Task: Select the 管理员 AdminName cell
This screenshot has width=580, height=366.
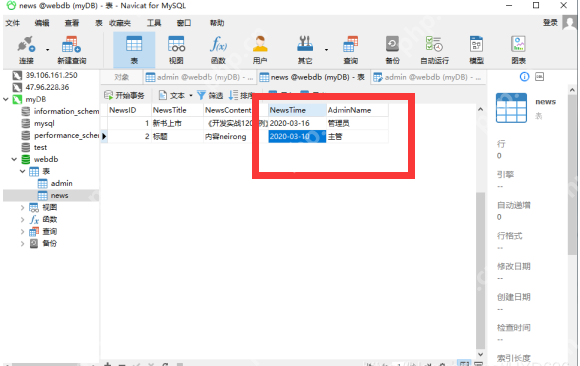Action: [x=357, y=123]
